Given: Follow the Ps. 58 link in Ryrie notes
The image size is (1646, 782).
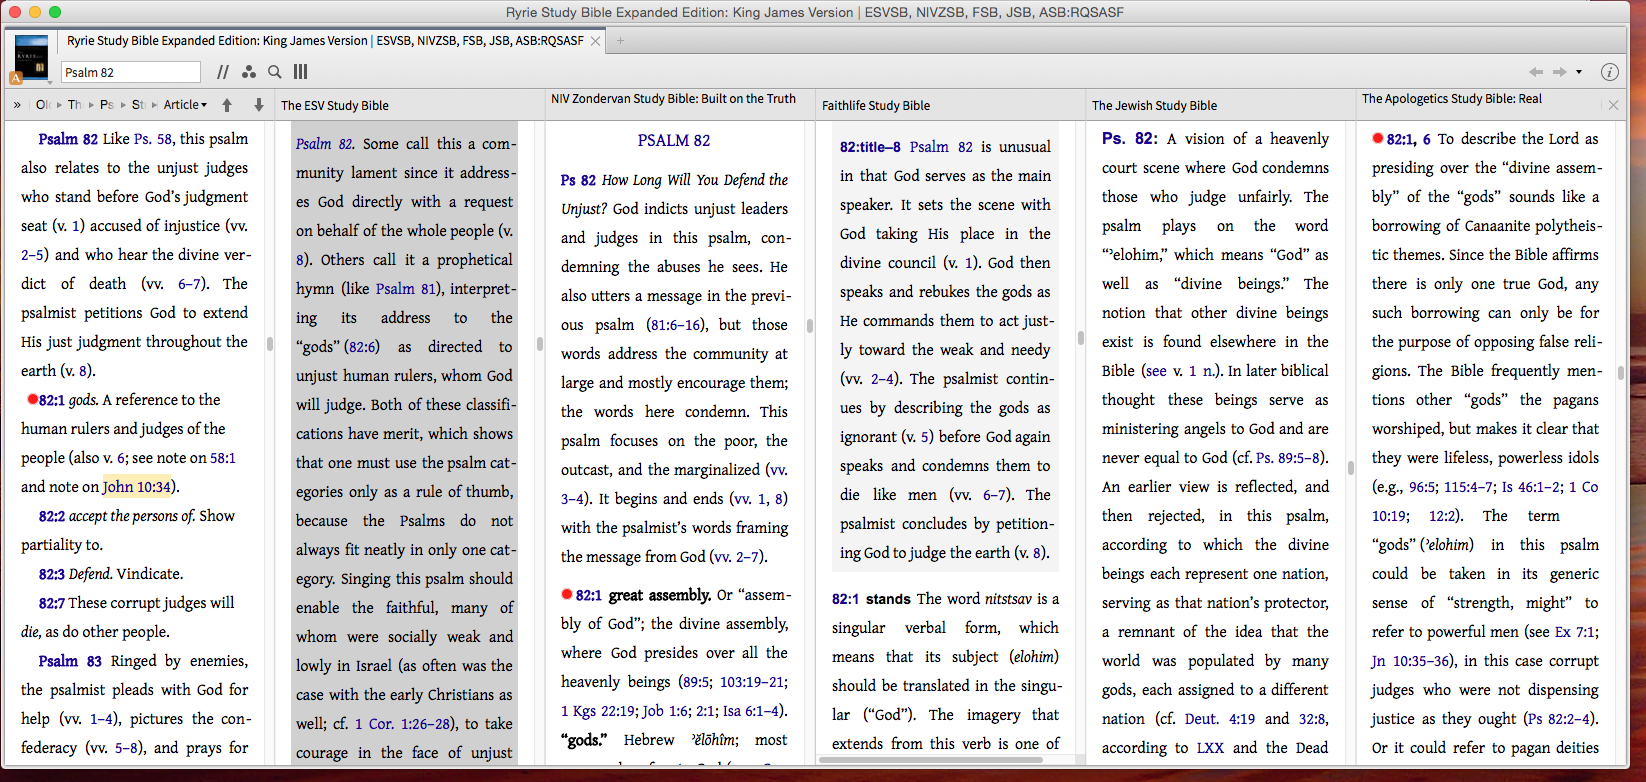Looking at the screenshot, I should click(x=154, y=139).
